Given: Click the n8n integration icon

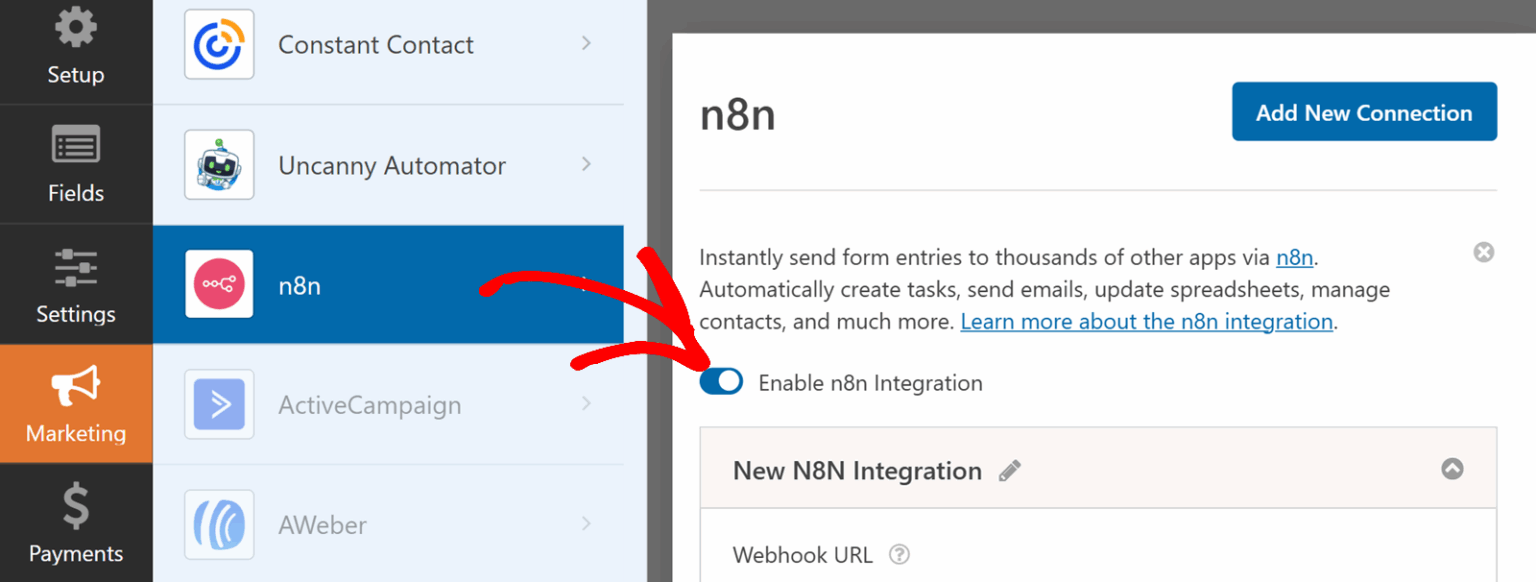Looking at the screenshot, I should point(218,285).
